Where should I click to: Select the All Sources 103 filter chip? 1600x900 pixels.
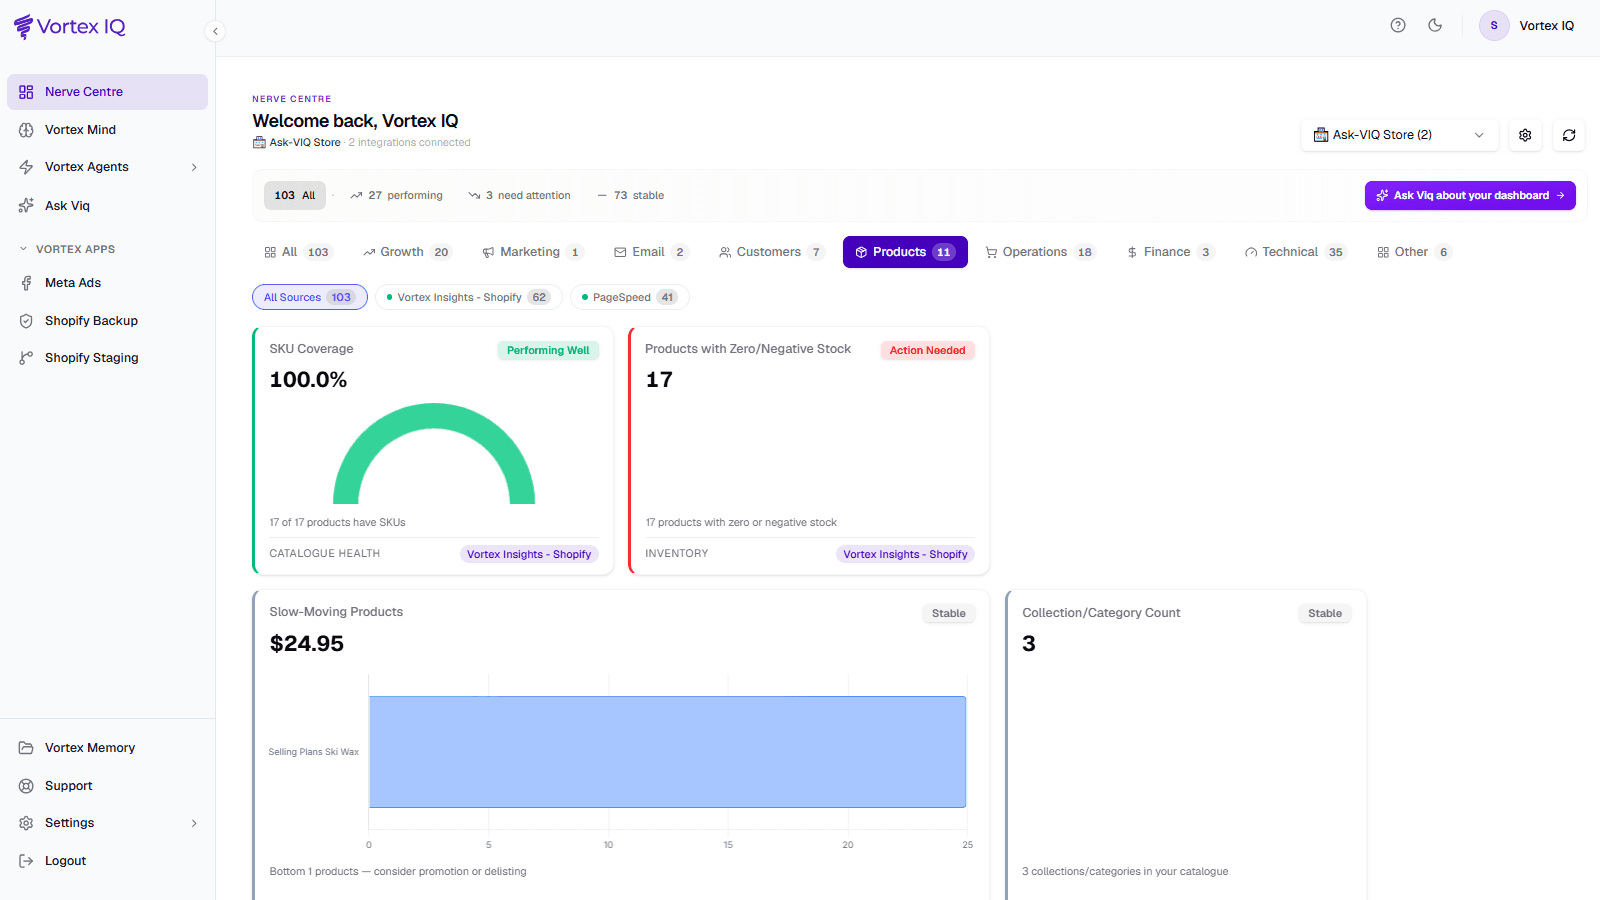[x=309, y=297]
